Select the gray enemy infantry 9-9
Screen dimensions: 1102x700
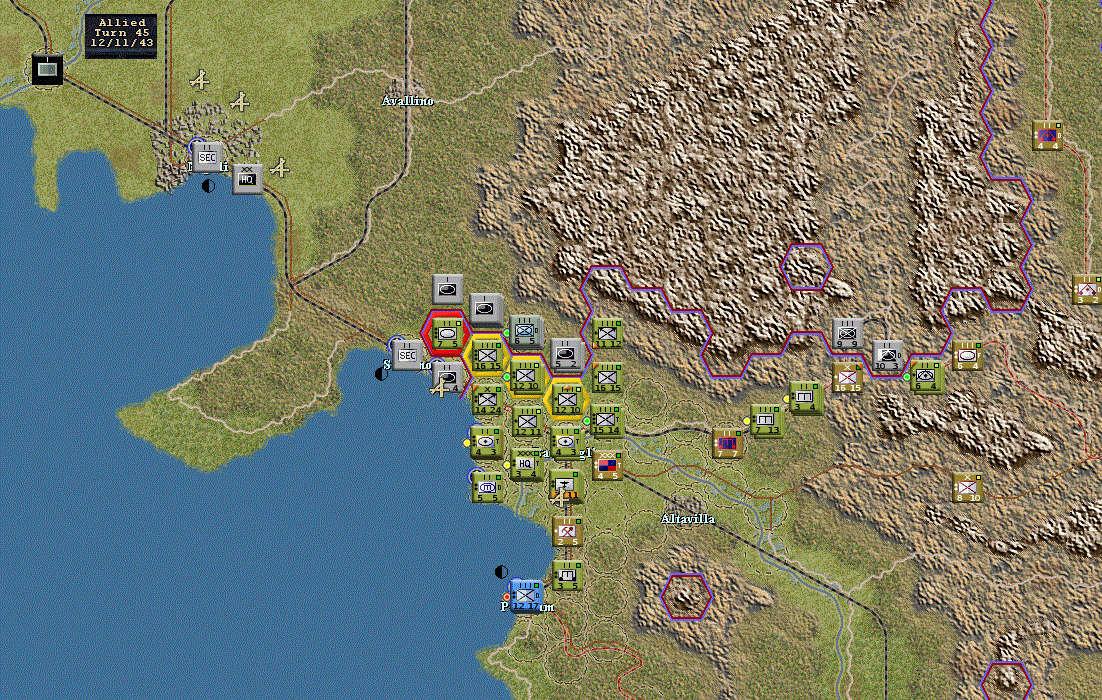(848, 333)
